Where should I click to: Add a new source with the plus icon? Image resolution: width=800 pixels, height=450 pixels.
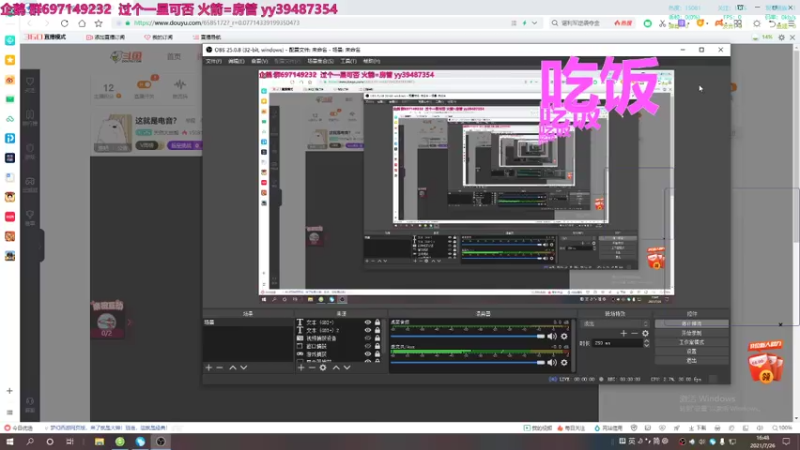click(301, 367)
